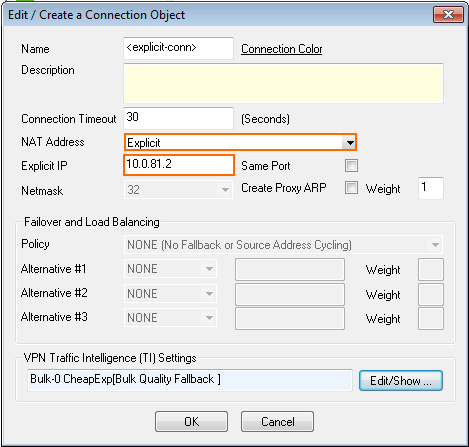Enable the Same Port checkbox
Screen dimensions: 469x447
[x=351, y=165]
